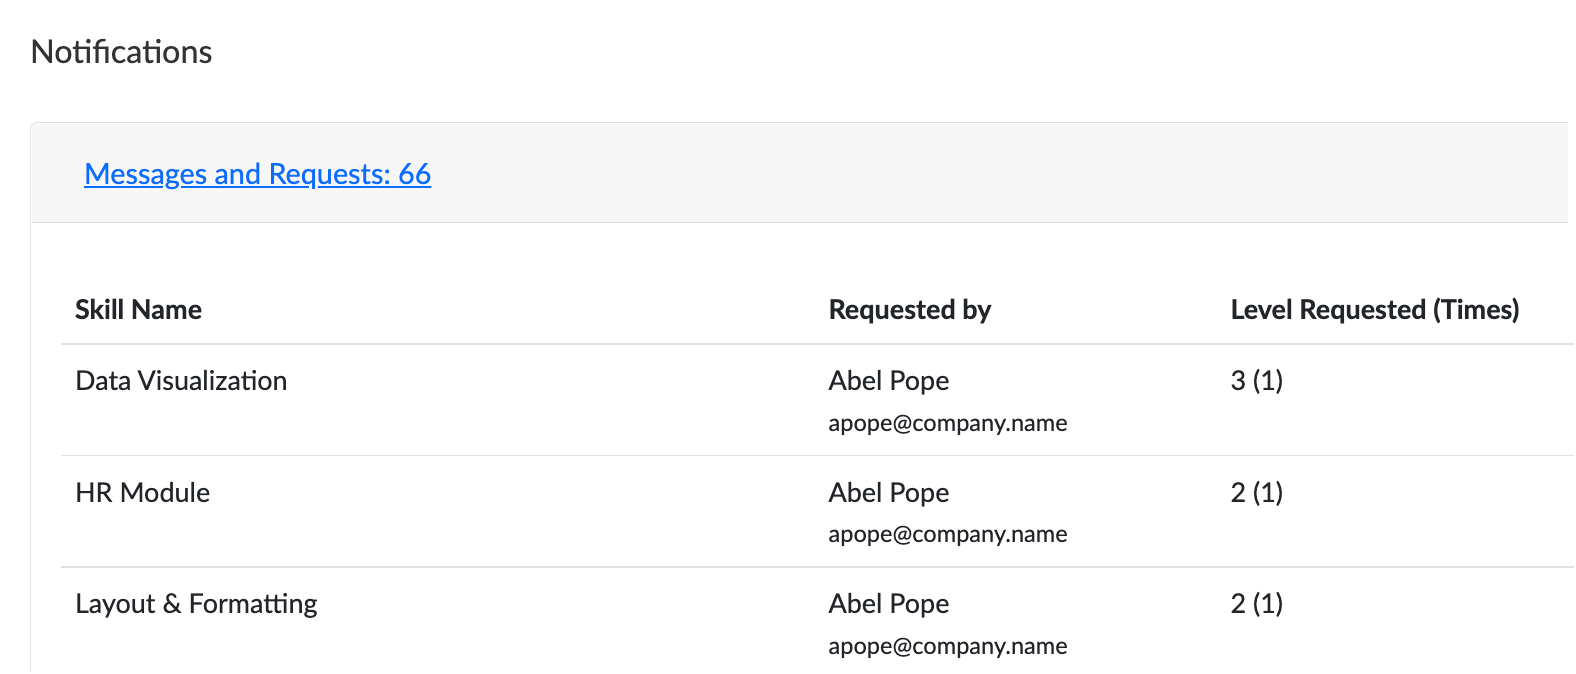Click the word Messages in the header link
1576x674 pixels.
146,174
